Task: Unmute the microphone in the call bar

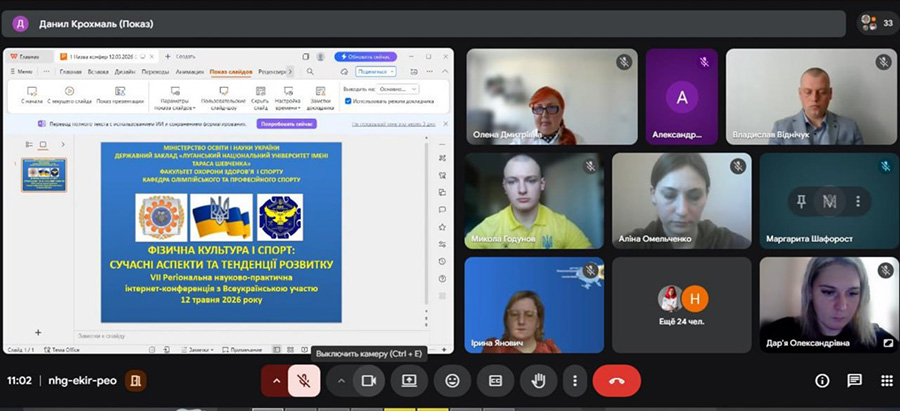Action: click(x=304, y=381)
